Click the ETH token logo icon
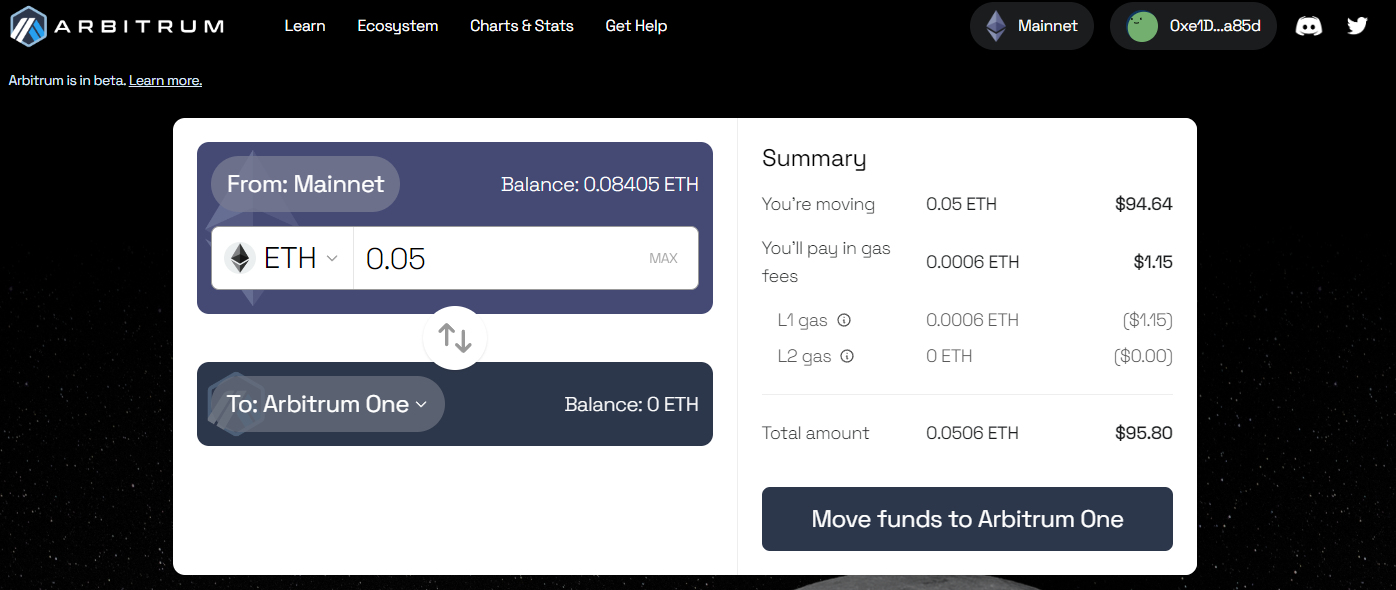 pos(240,258)
